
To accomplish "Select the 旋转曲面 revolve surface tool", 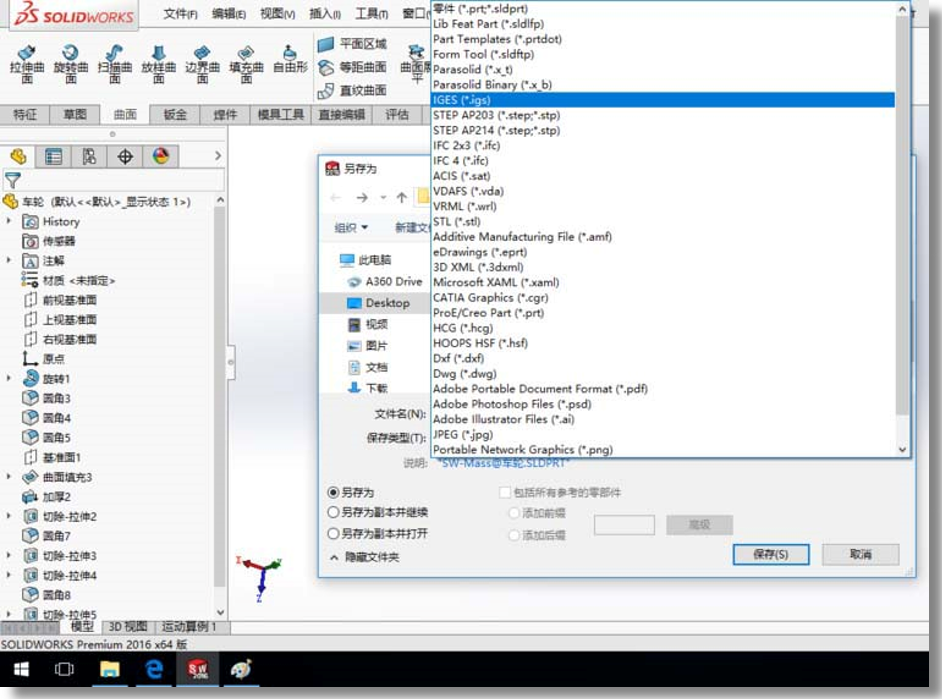I will (x=70, y=64).
